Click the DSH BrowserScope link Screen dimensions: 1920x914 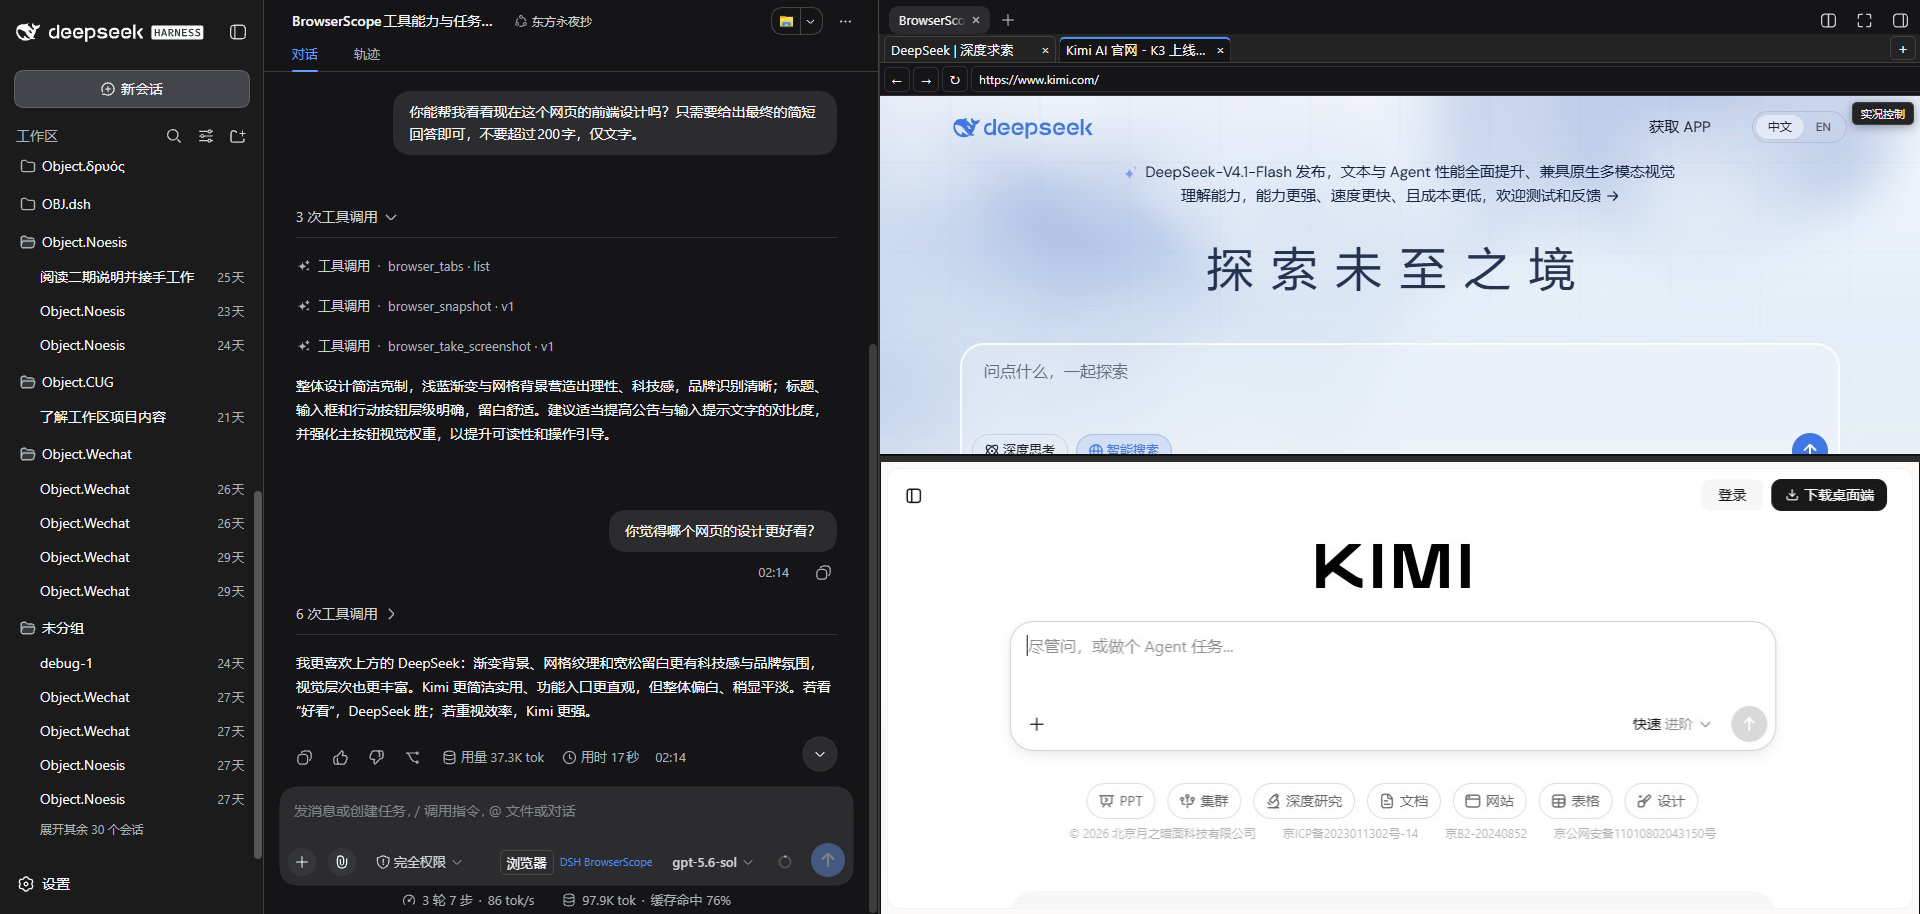pyautogui.click(x=606, y=862)
